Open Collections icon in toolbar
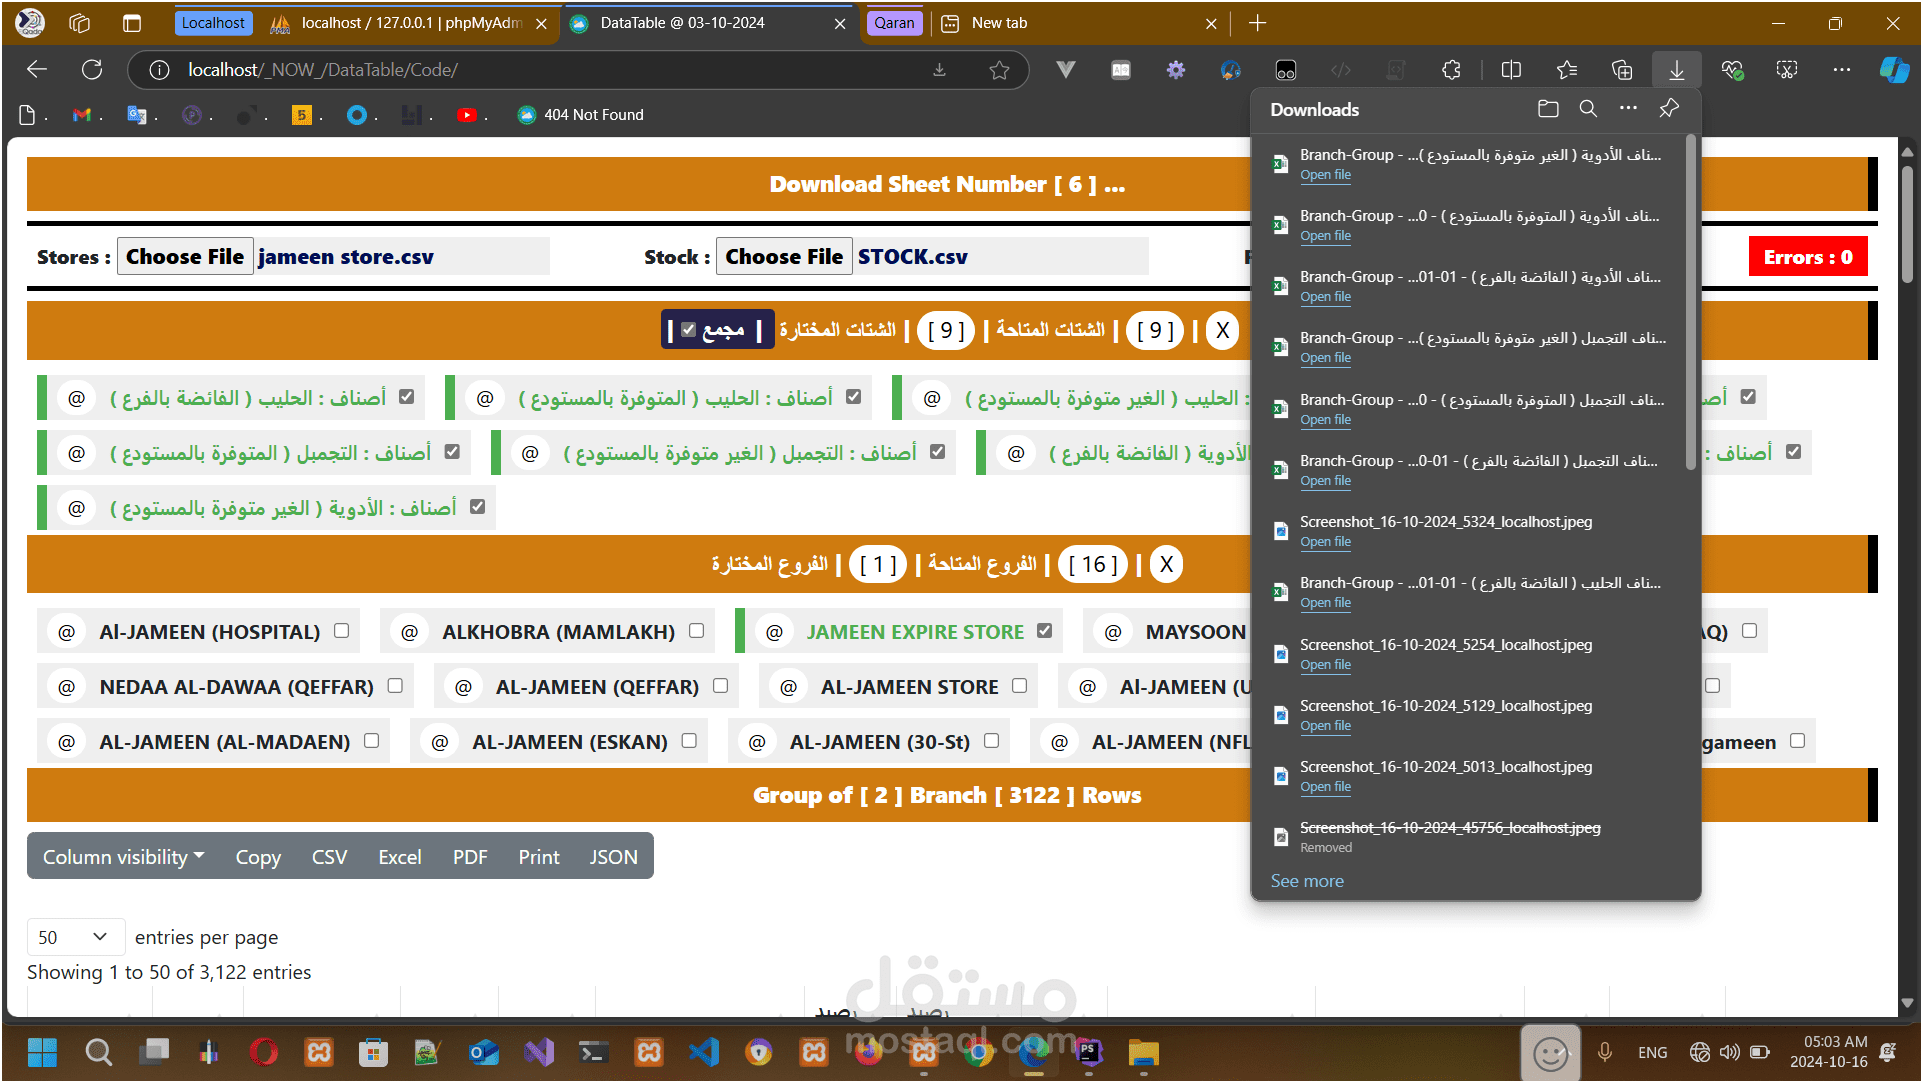This screenshot has width=1923, height=1083. click(1622, 70)
